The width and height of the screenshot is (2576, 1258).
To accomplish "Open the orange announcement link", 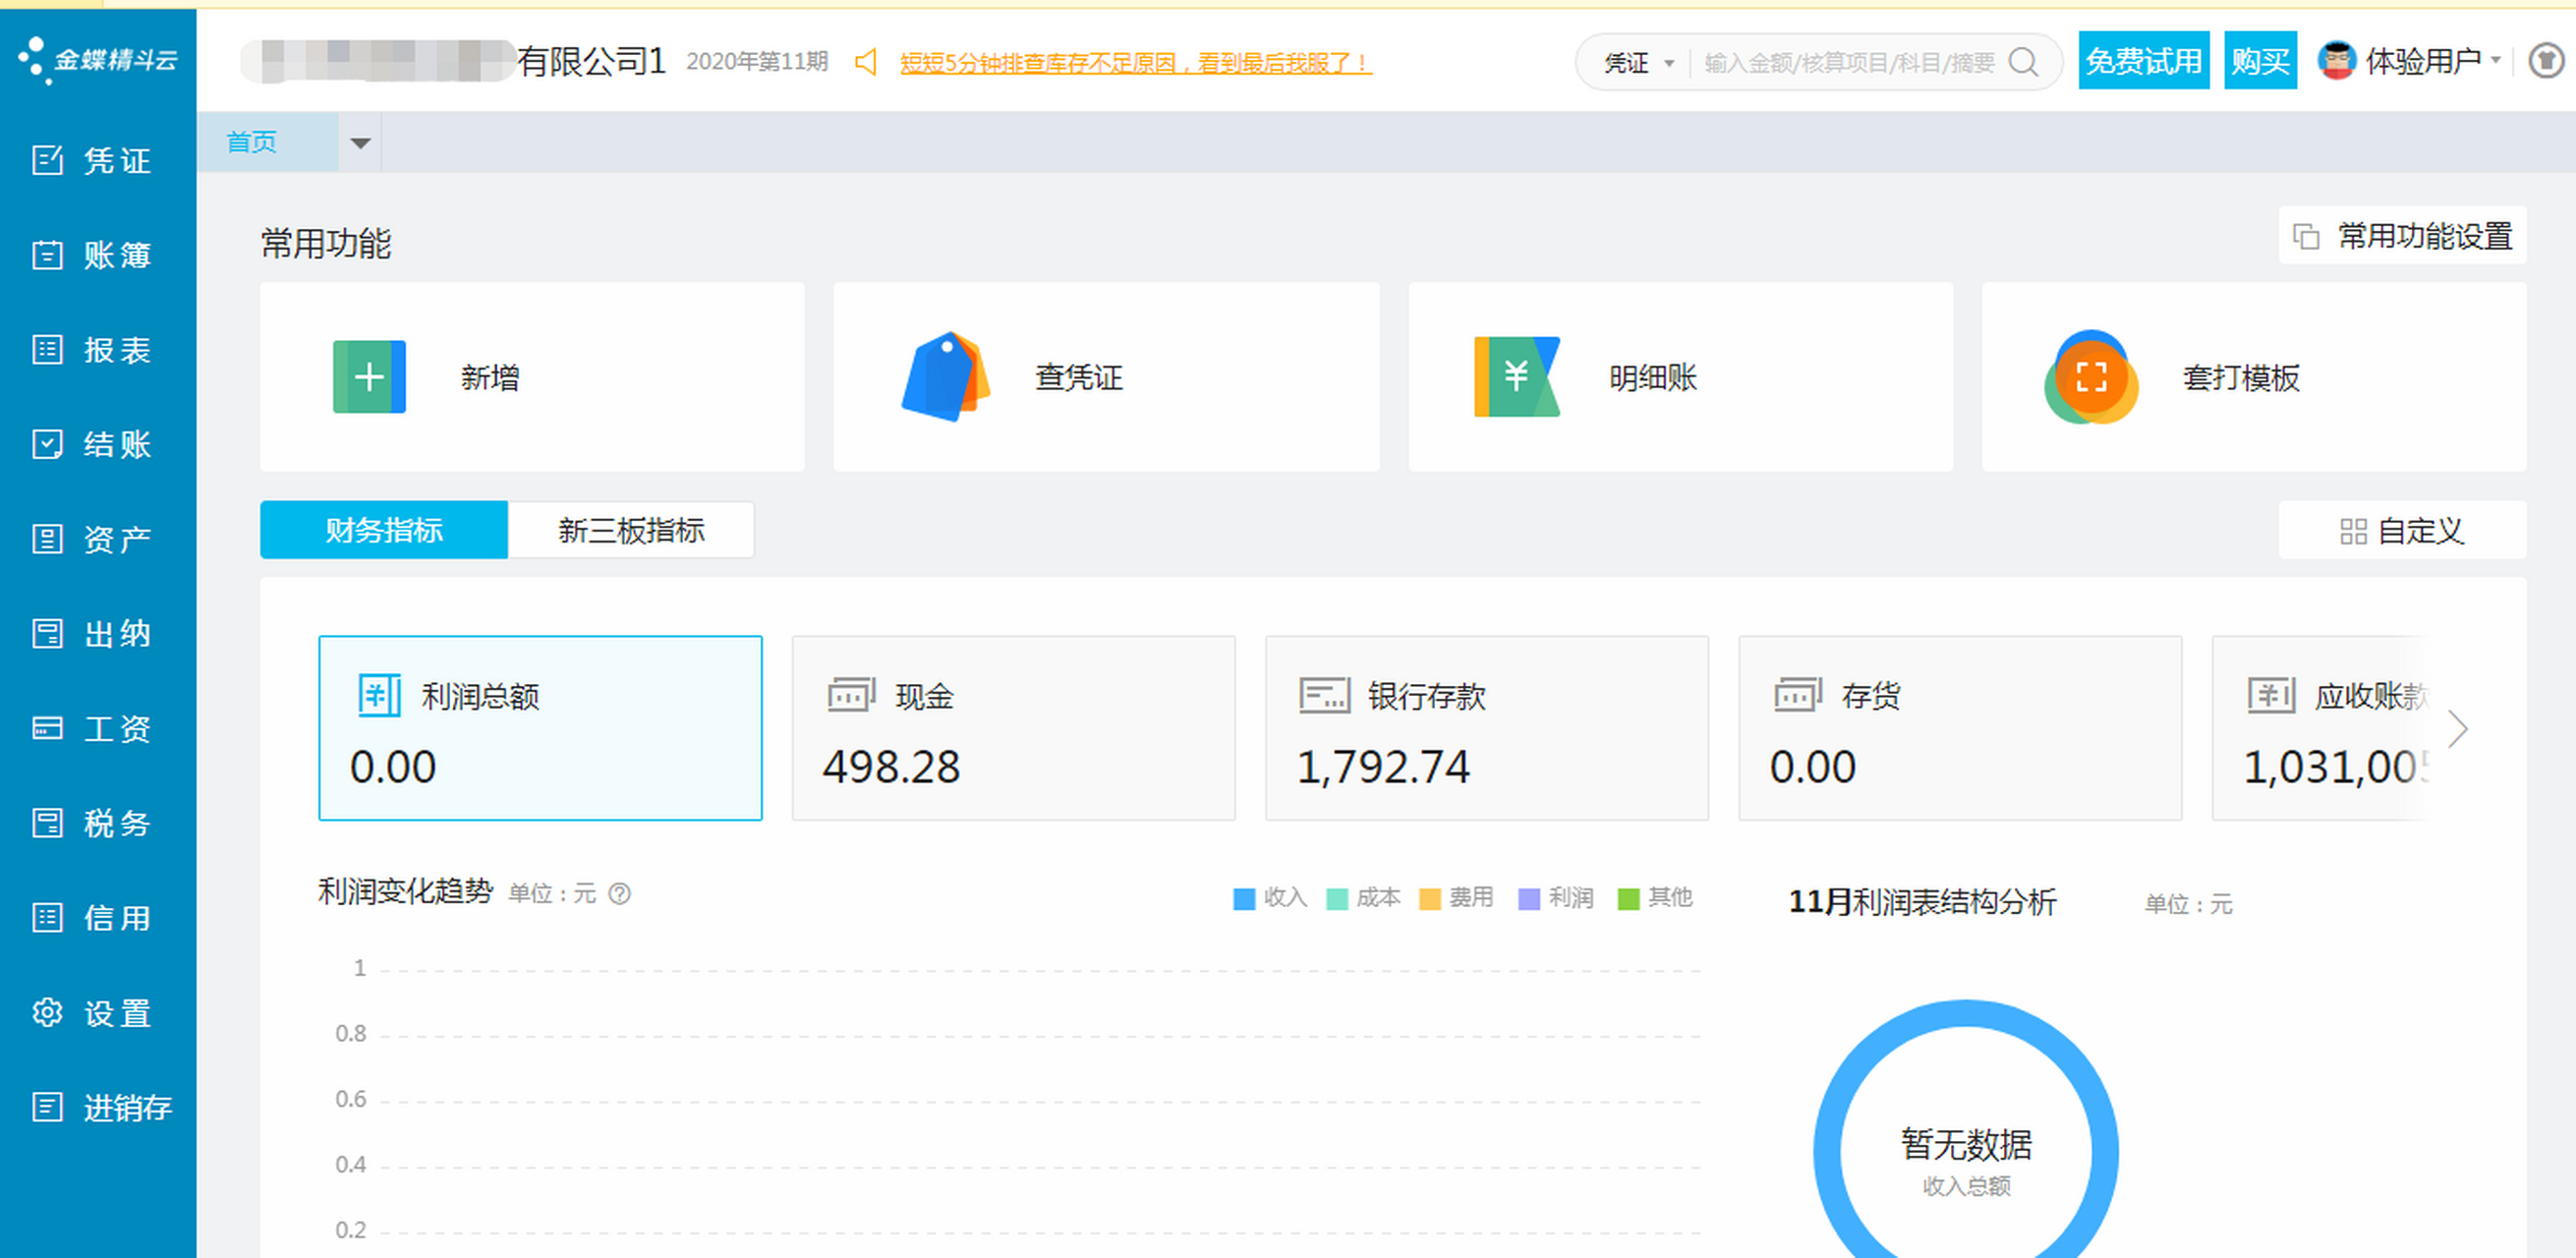I will tap(1135, 63).
